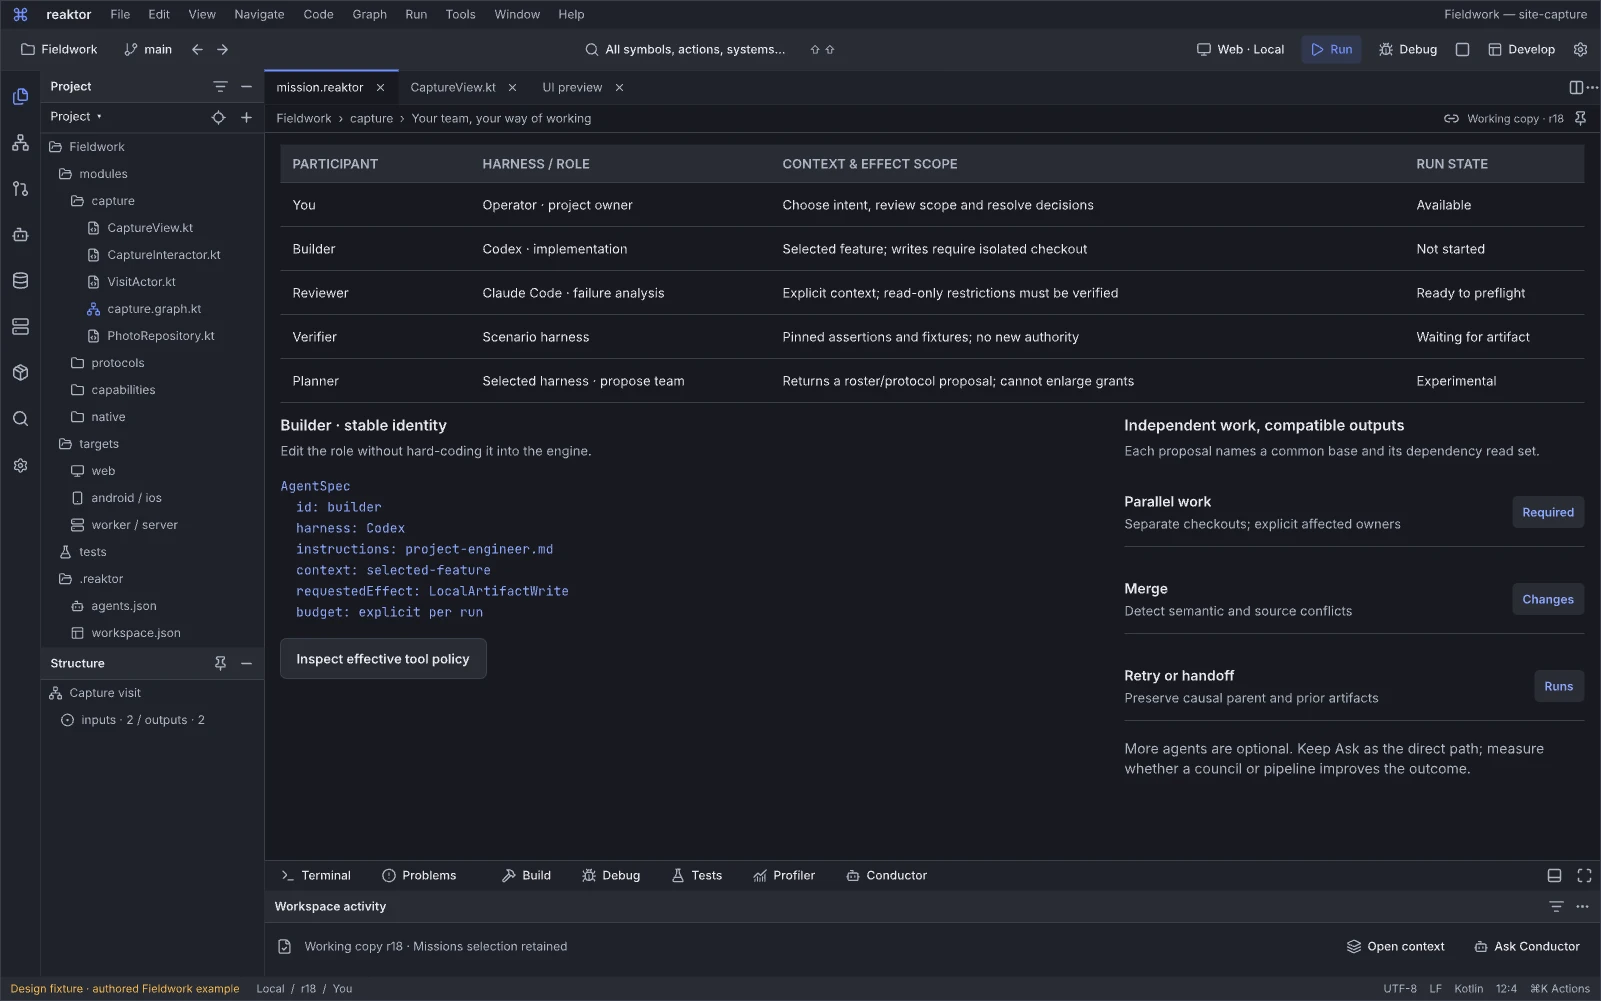Navigate forward with the right arrow
Viewport: 1601px width, 1001px height.
(222, 49)
